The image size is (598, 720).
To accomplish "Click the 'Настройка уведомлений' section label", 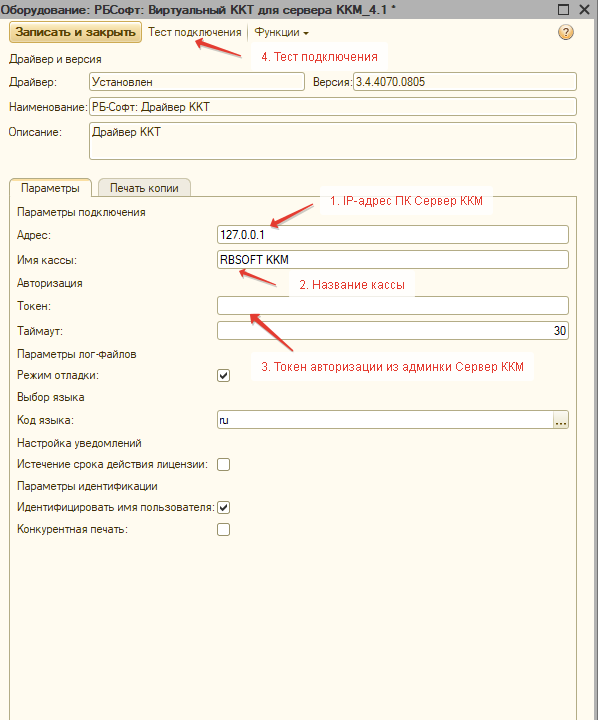I will [79, 443].
